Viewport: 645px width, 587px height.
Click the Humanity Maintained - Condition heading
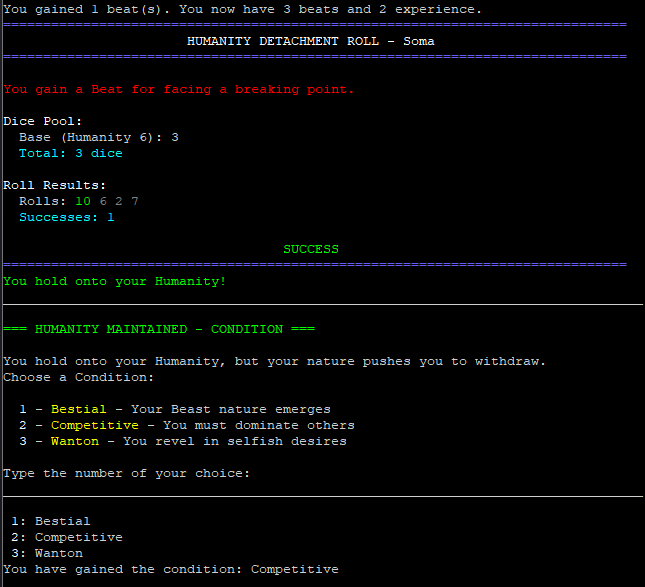click(x=159, y=329)
